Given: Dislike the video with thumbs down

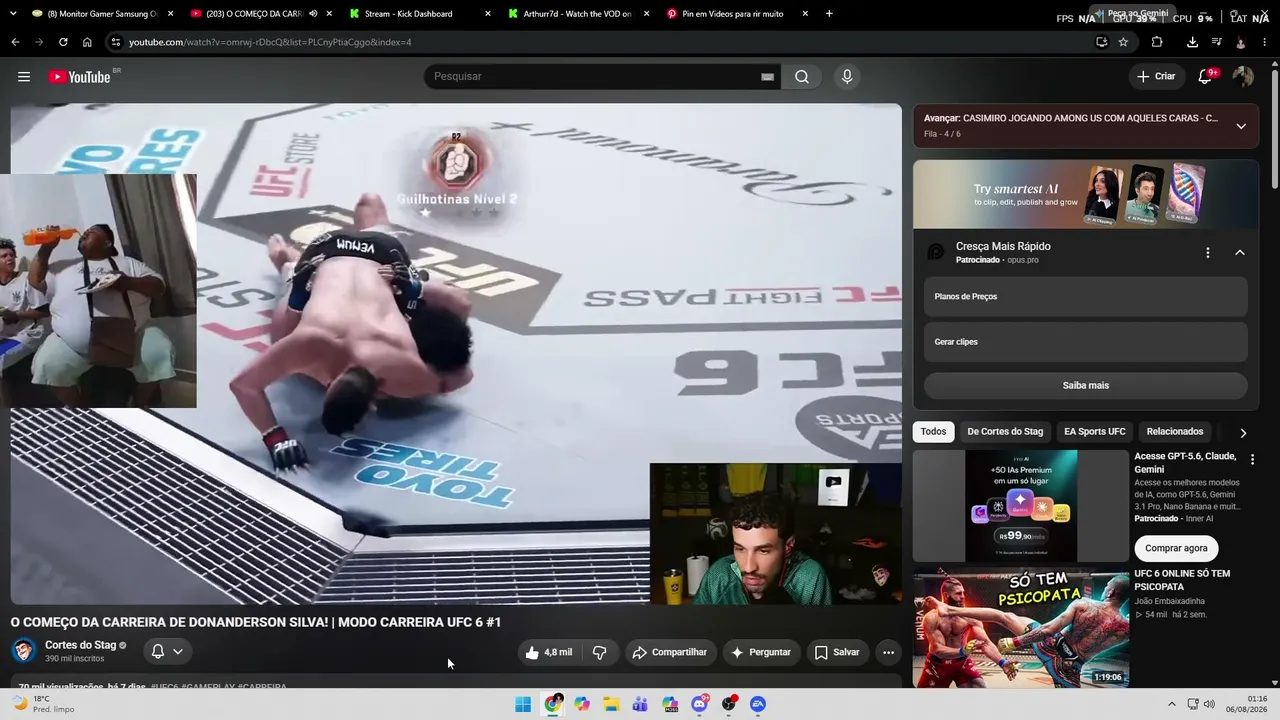Looking at the screenshot, I should 600,652.
